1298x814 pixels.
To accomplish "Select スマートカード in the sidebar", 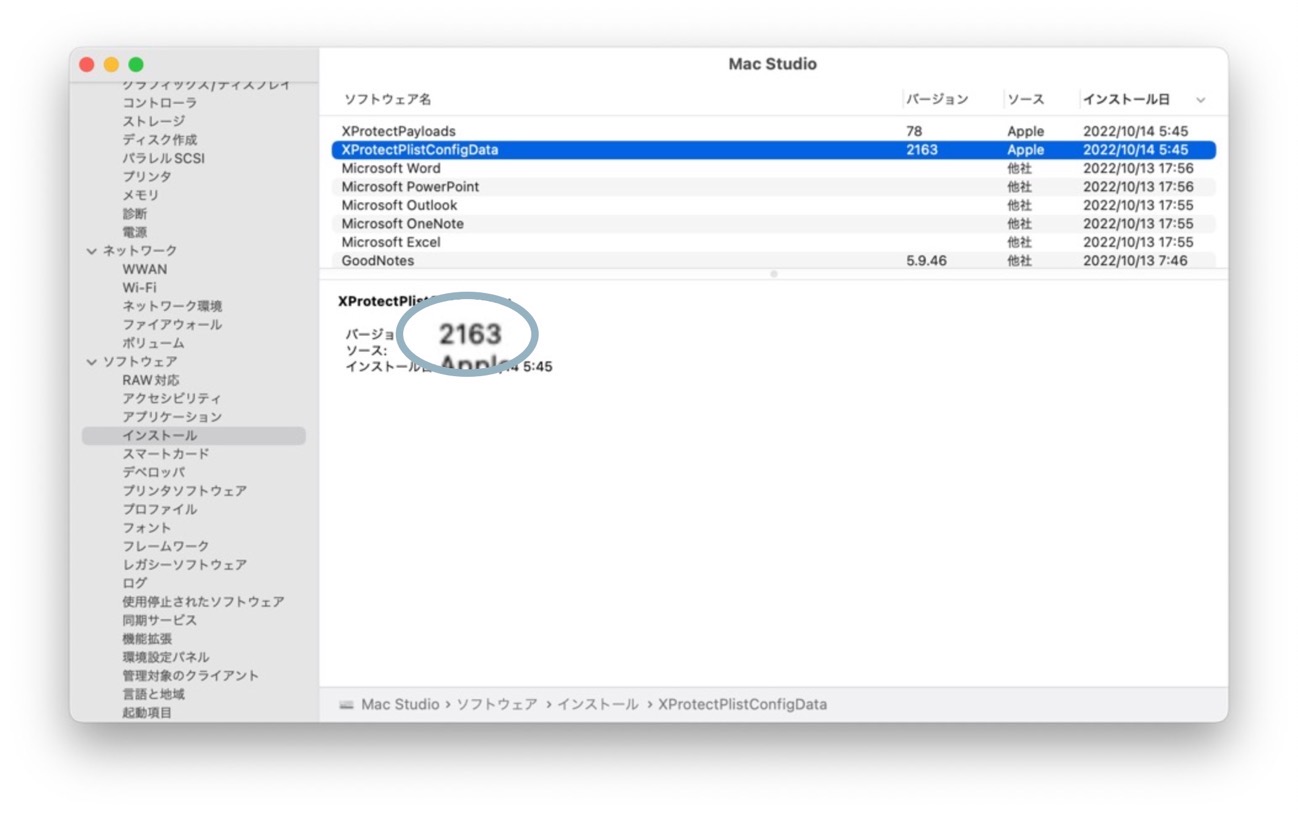I will 166,454.
